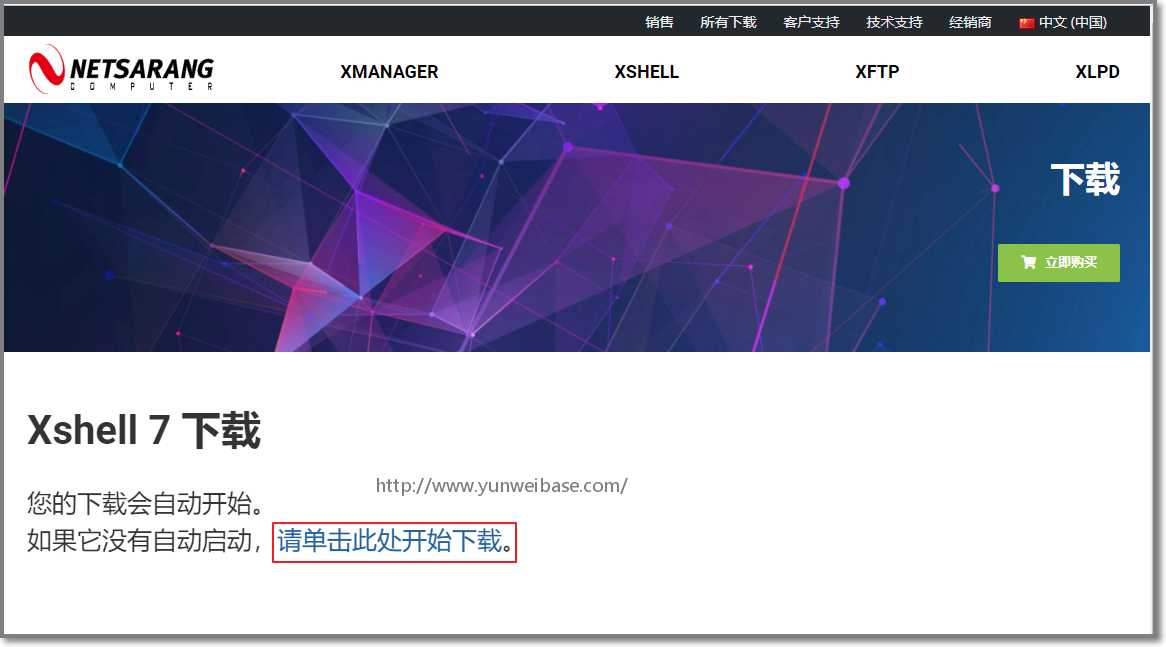Open the XMANAGER product menu
The height and width of the screenshot is (647, 1166).
coord(389,71)
